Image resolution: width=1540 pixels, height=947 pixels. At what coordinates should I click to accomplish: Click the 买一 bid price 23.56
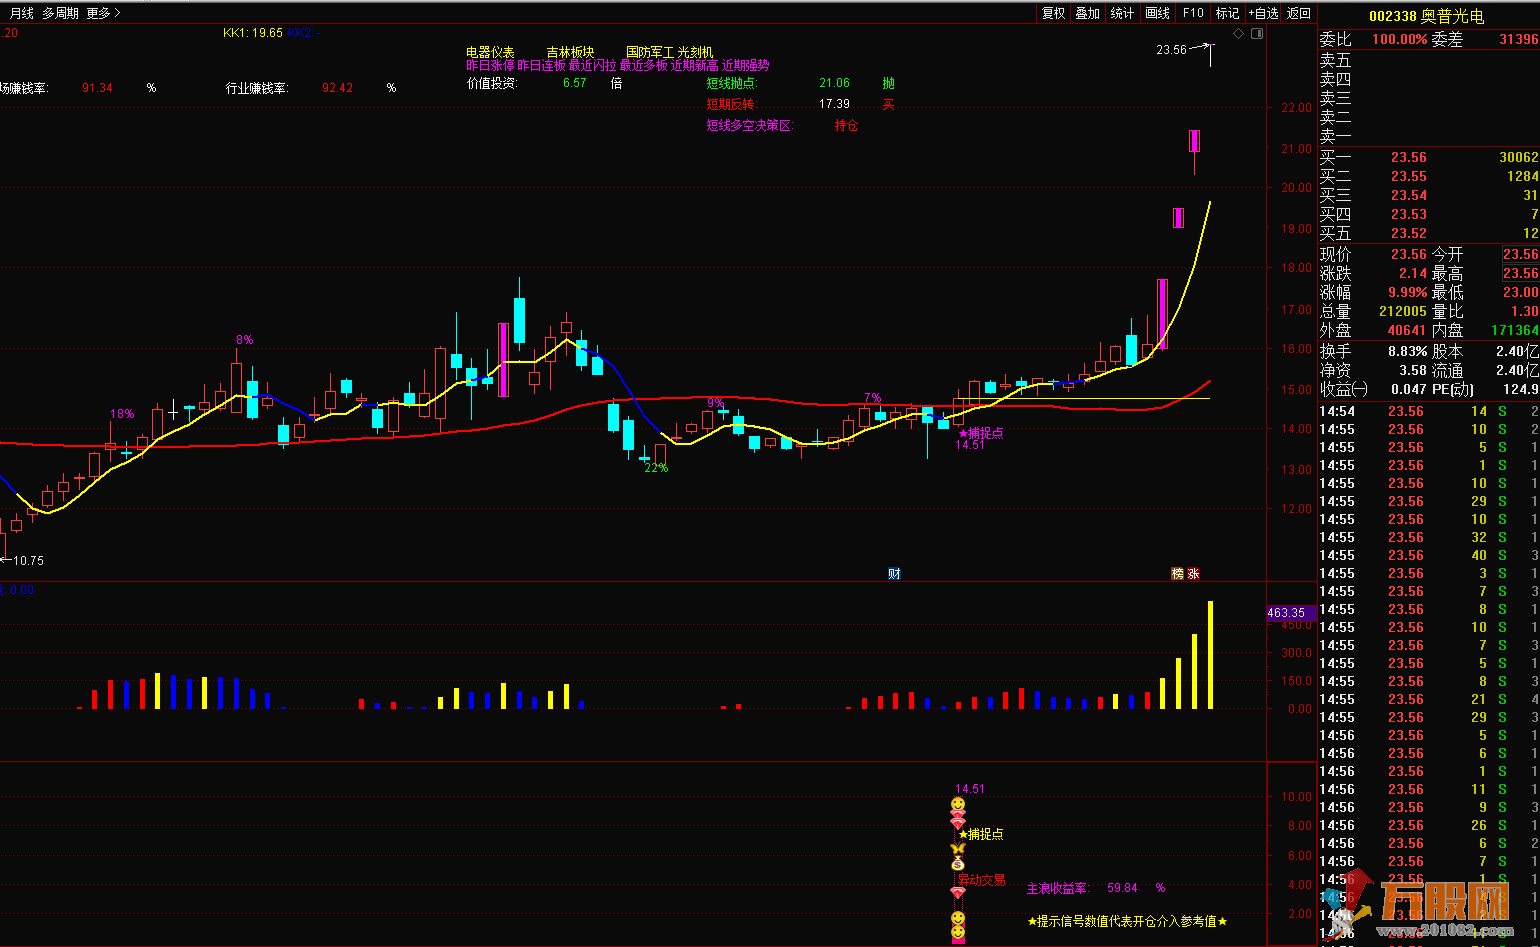tap(1408, 157)
